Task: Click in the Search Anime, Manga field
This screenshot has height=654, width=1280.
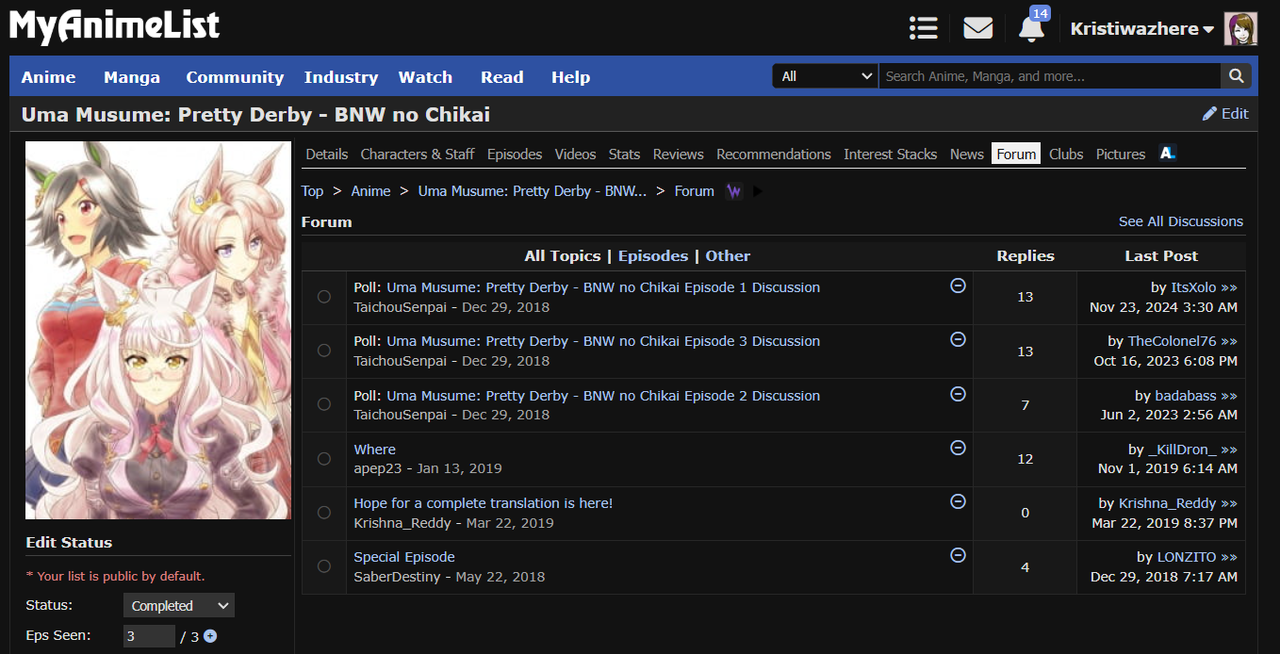Action: (1050, 76)
